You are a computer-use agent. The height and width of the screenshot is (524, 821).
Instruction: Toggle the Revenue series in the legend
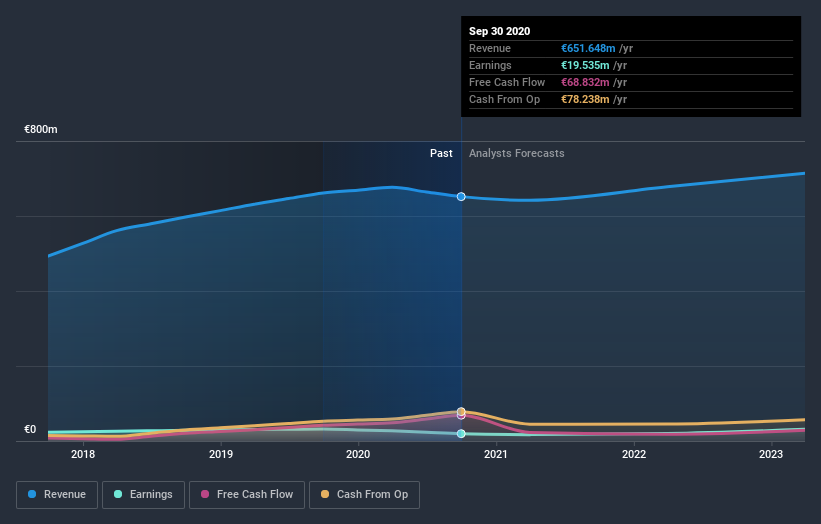pos(57,495)
